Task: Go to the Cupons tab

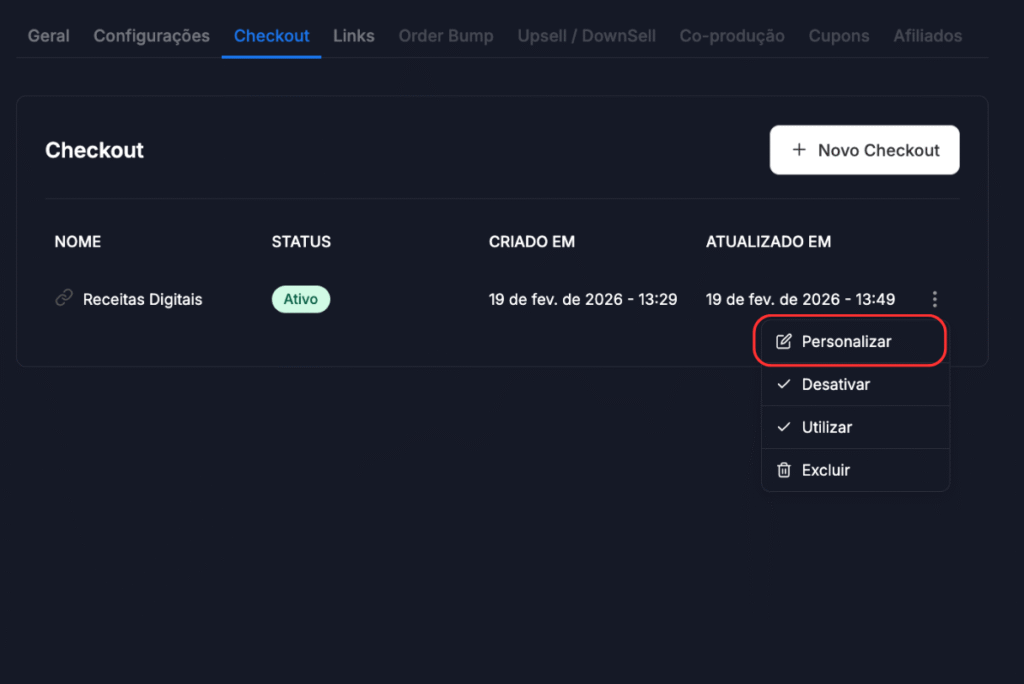Action: (x=839, y=36)
